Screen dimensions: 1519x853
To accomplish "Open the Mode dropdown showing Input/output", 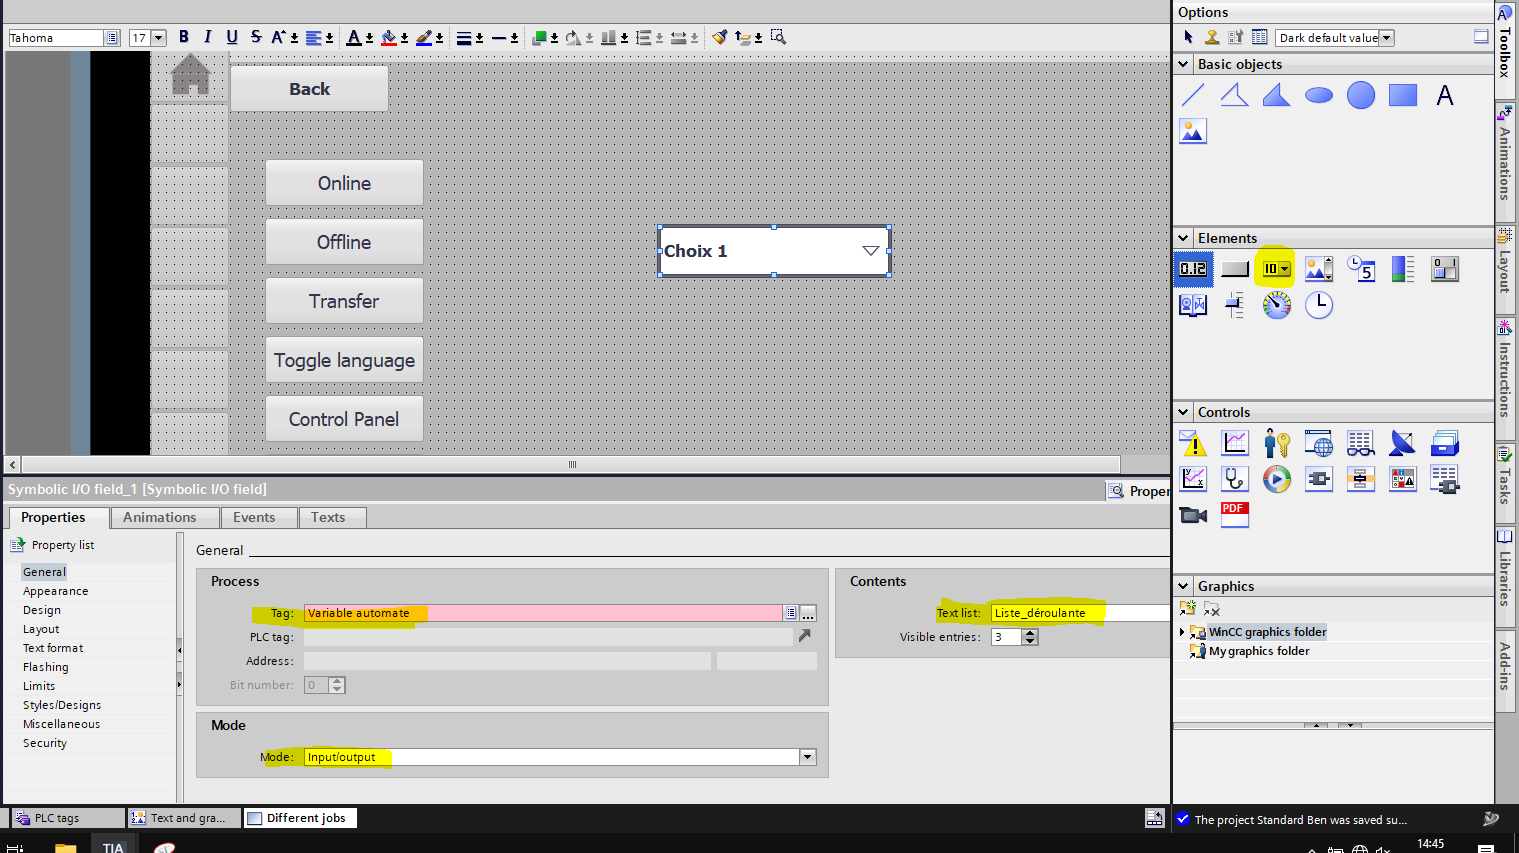I will tap(807, 757).
